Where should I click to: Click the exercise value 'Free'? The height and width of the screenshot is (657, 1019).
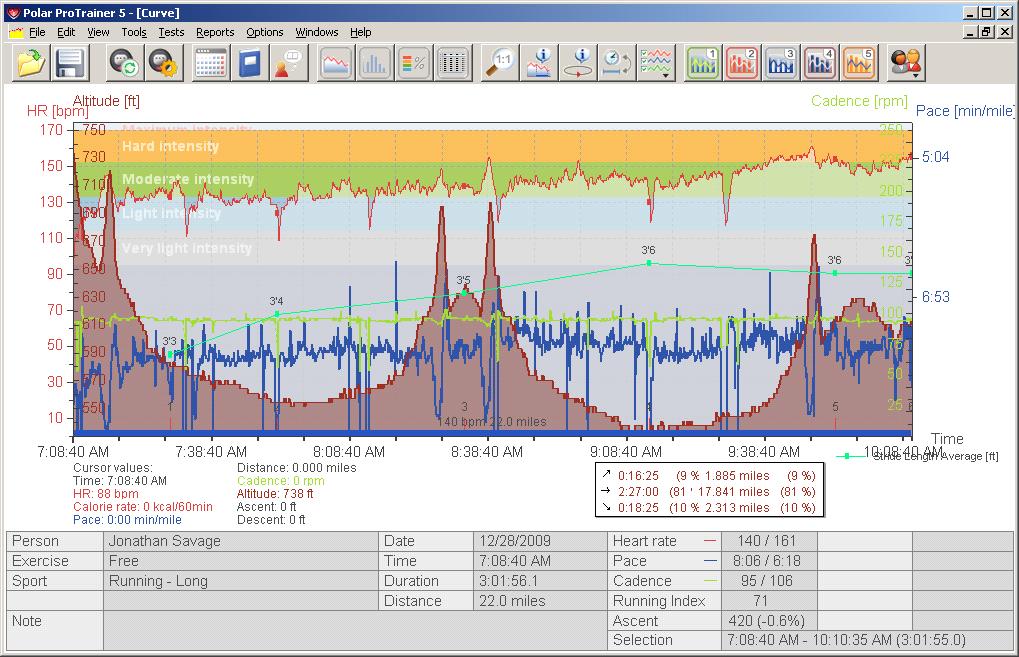(x=123, y=561)
